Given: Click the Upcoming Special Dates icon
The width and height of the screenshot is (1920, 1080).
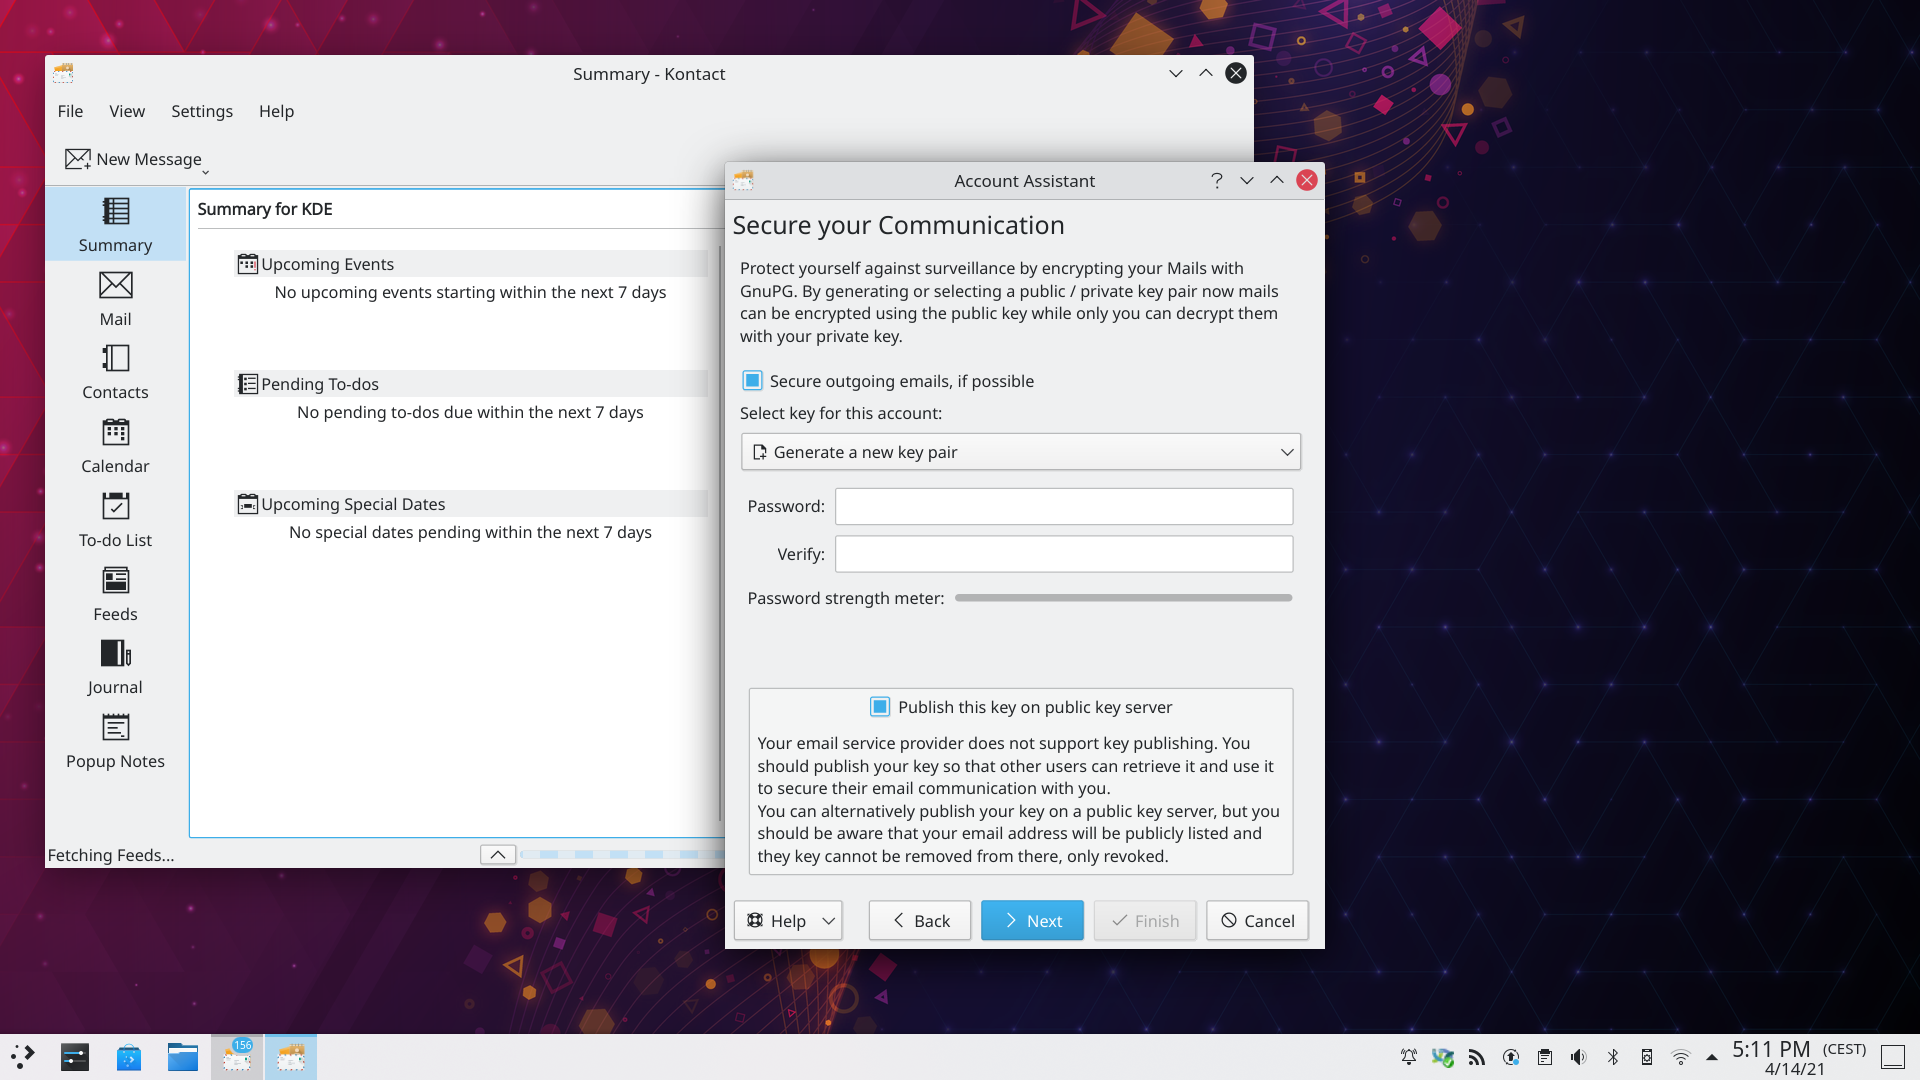Looking at the screenshot, I should click(x=247, y=504).
